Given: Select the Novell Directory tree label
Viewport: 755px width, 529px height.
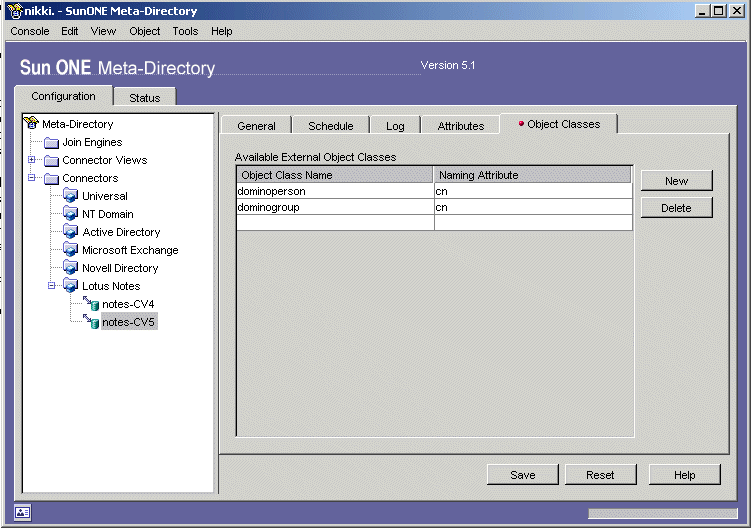Looking at the screenshot, I should pyautogui.click(x=120, y=268).
